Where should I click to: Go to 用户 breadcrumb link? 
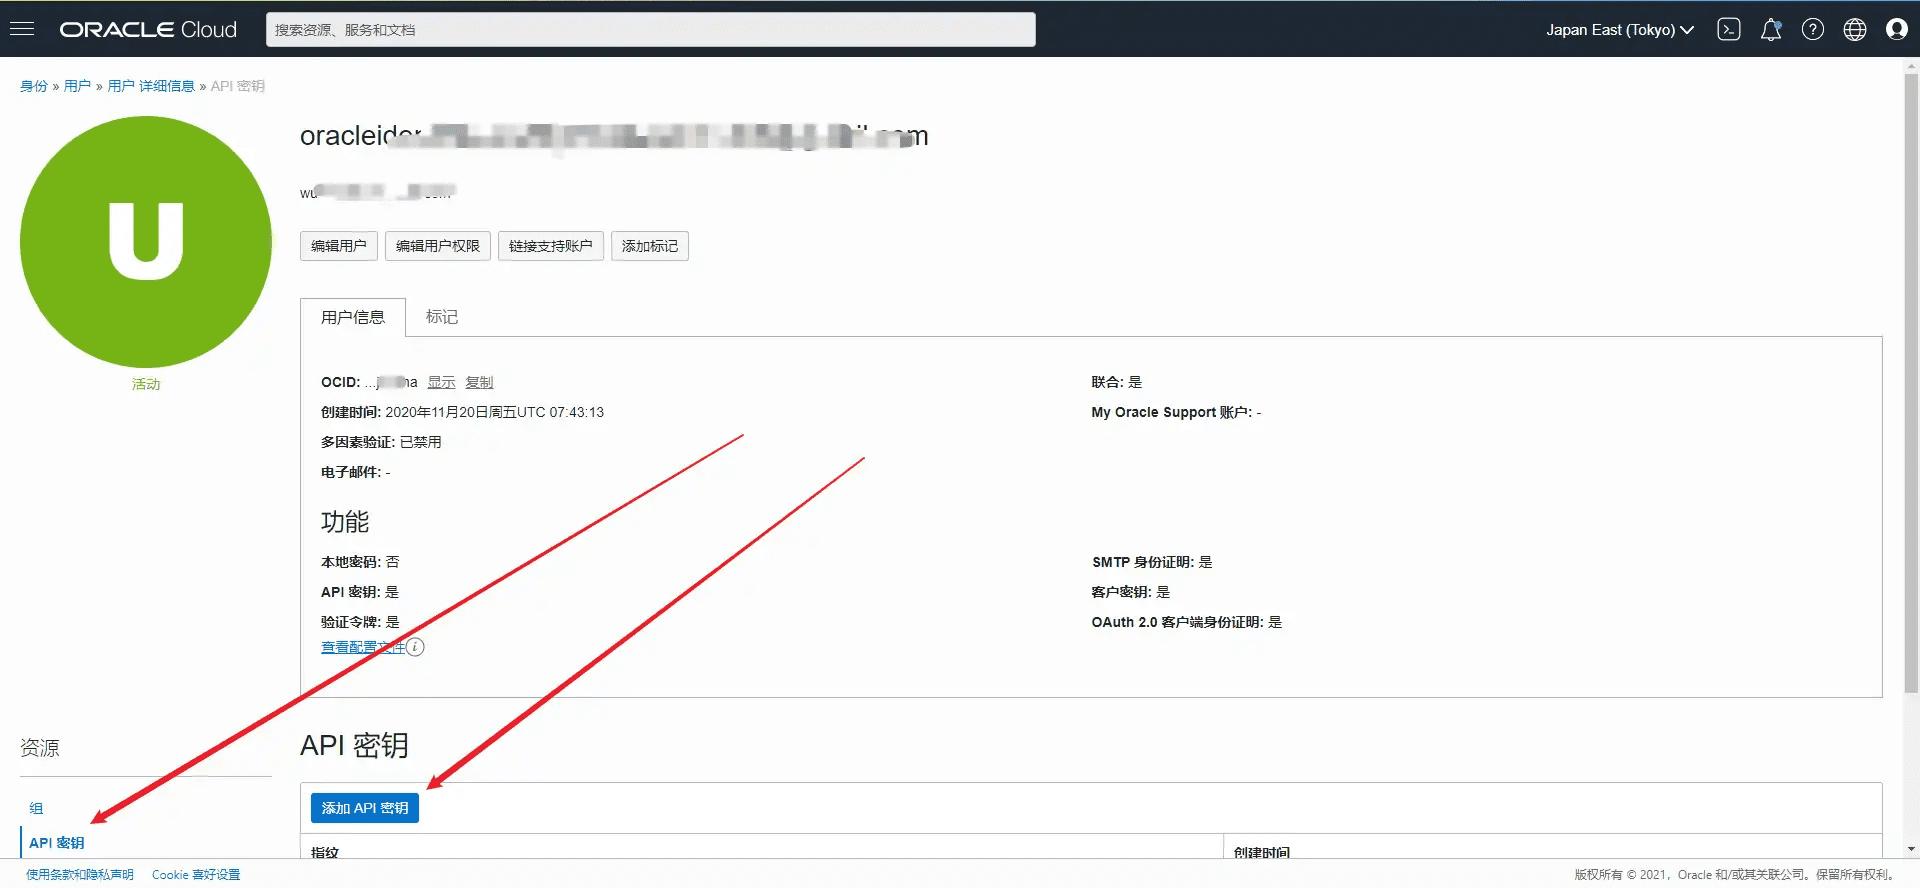(77, 86)
